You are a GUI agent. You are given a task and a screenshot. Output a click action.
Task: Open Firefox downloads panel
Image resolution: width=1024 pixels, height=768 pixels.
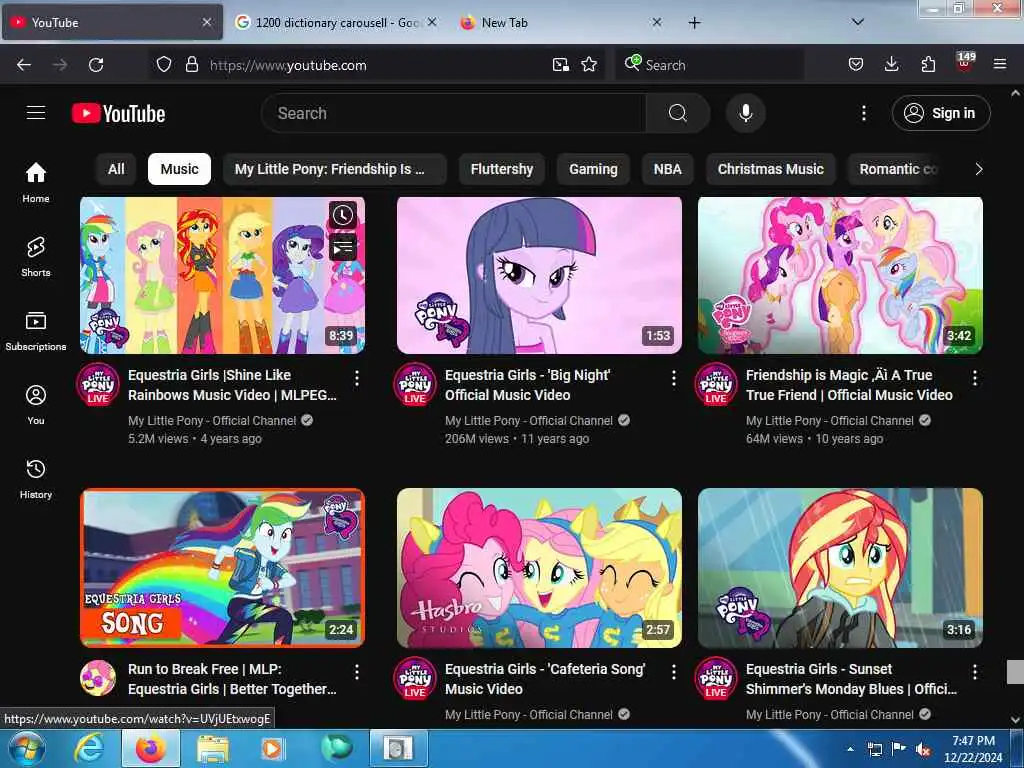pos(891,65)
